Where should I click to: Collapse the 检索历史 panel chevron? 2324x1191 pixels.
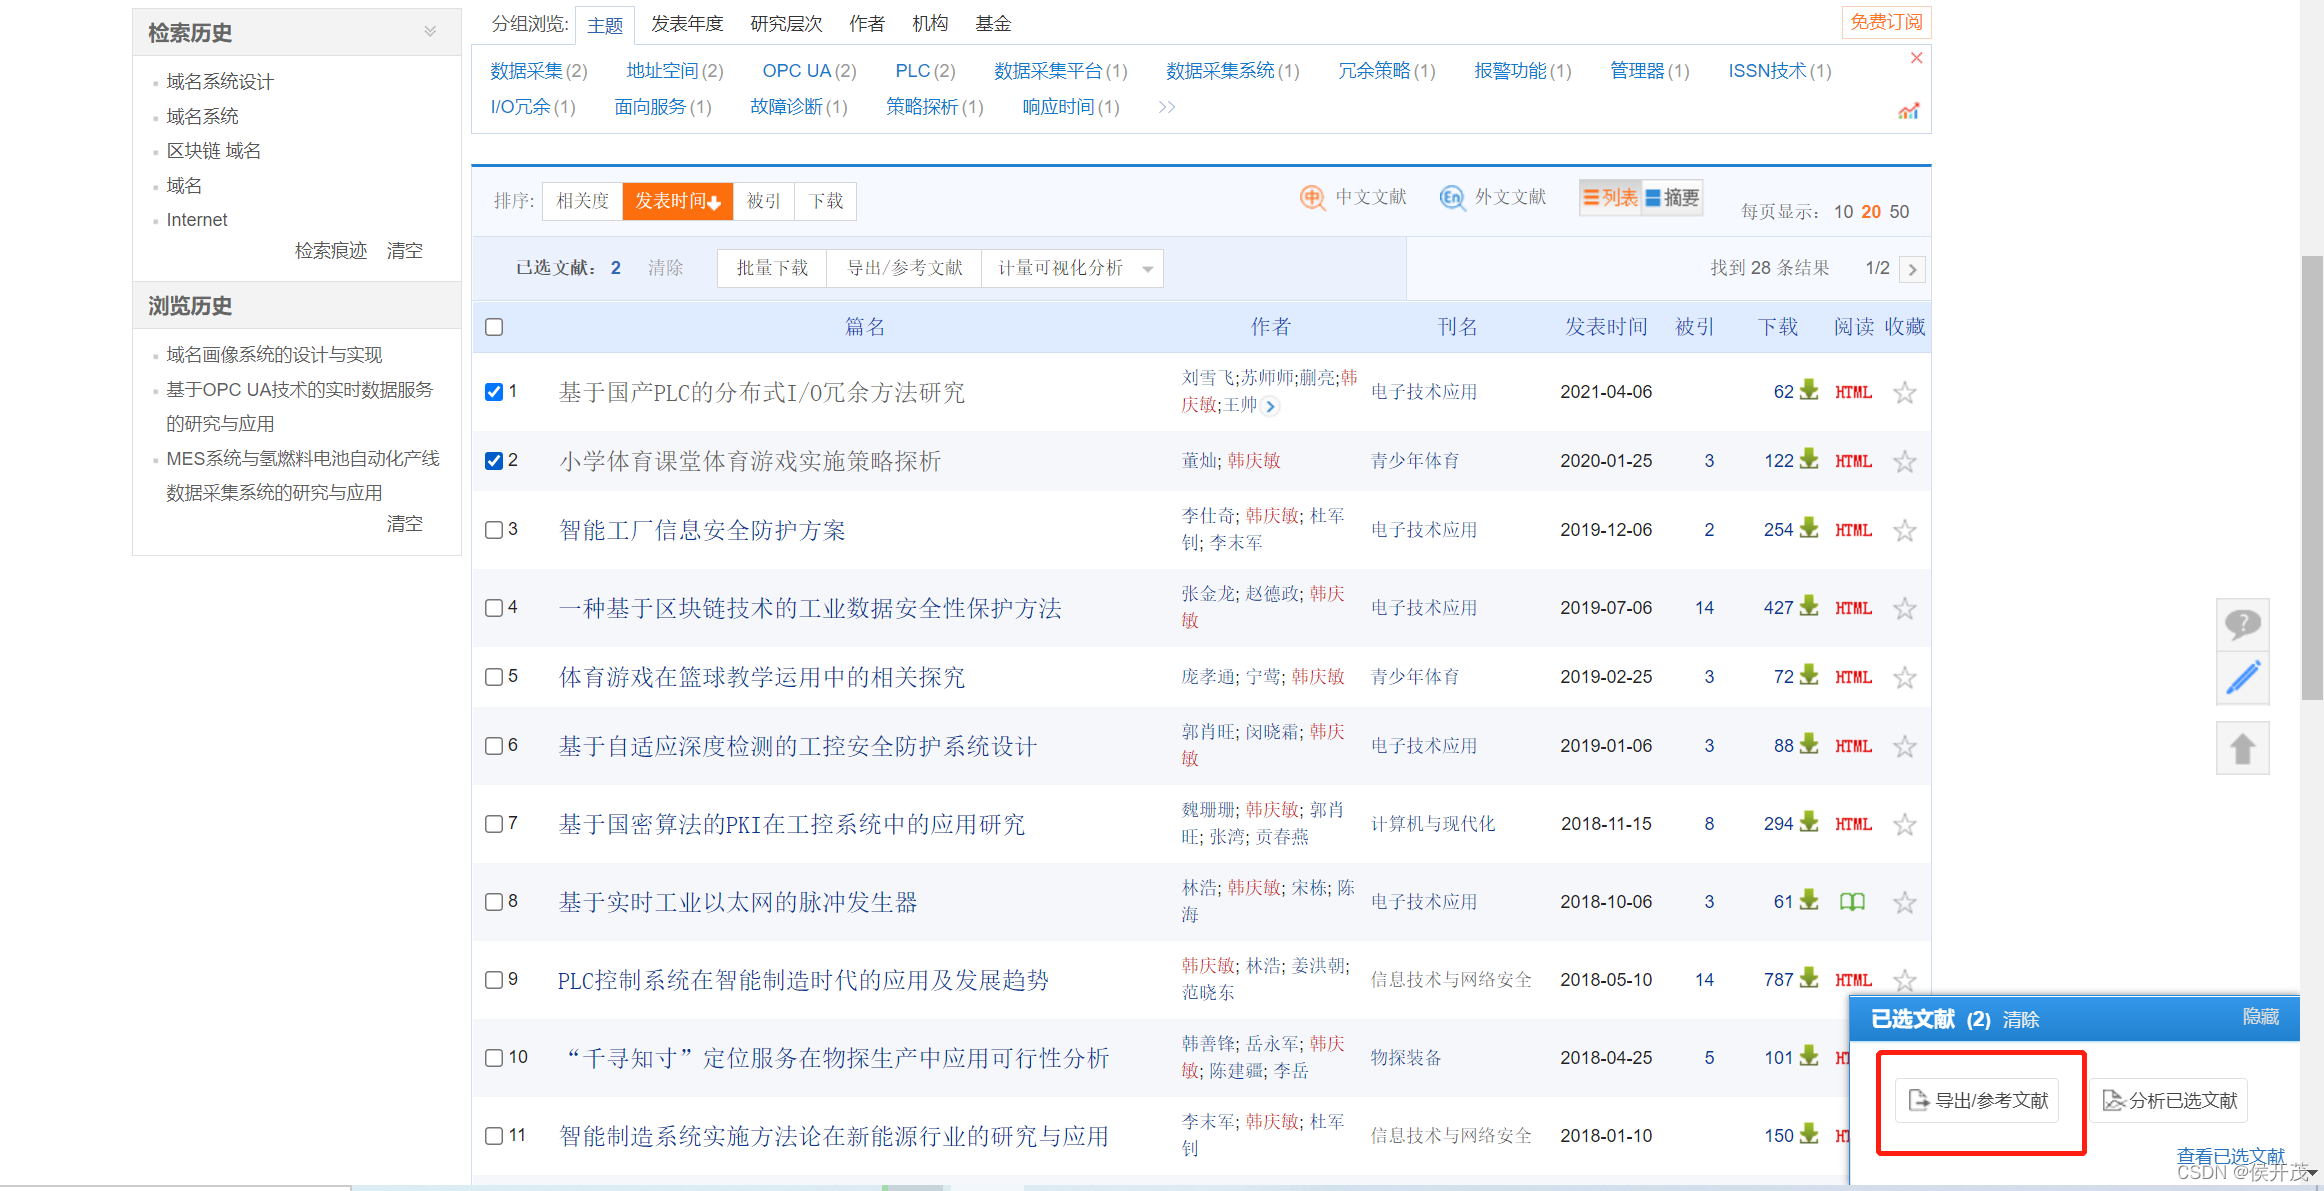click(x=430, y=32)
